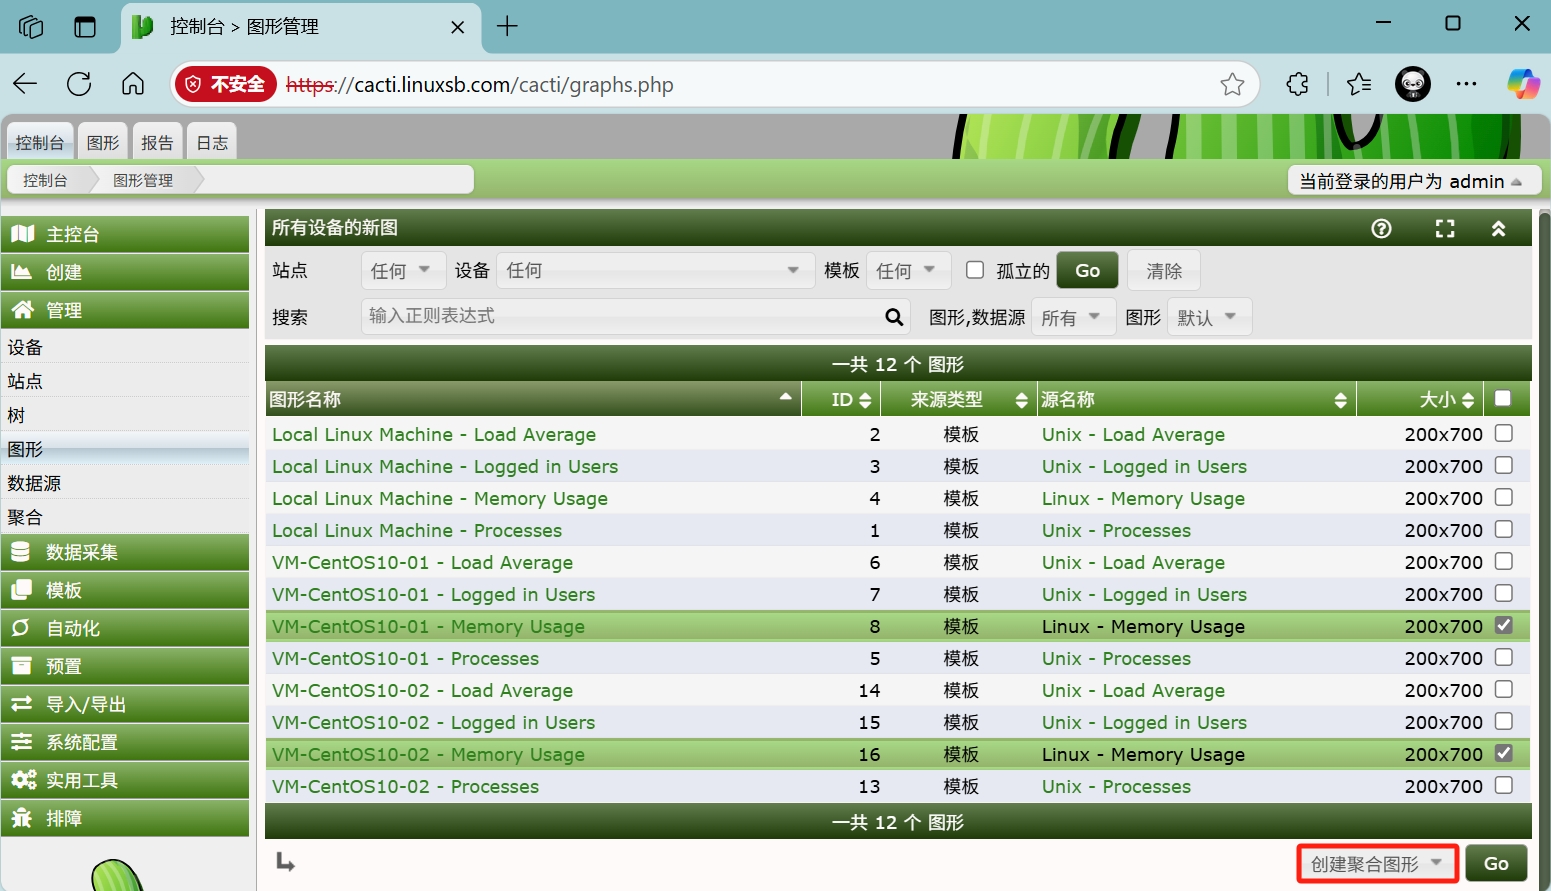This screenshot has height=891, width=1551.
Task: Refresh the page in browser
Action: click(79, 85)
